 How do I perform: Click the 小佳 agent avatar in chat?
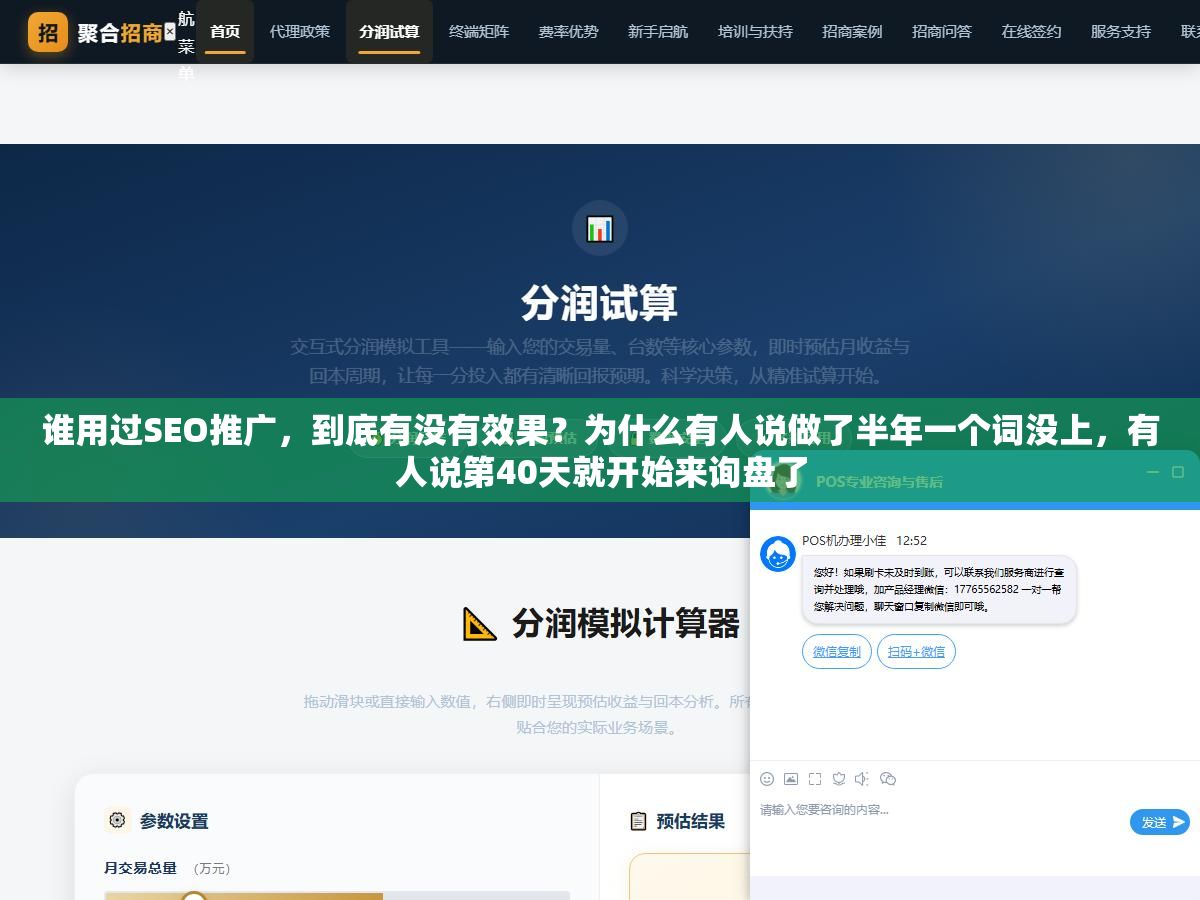point(778,554)
